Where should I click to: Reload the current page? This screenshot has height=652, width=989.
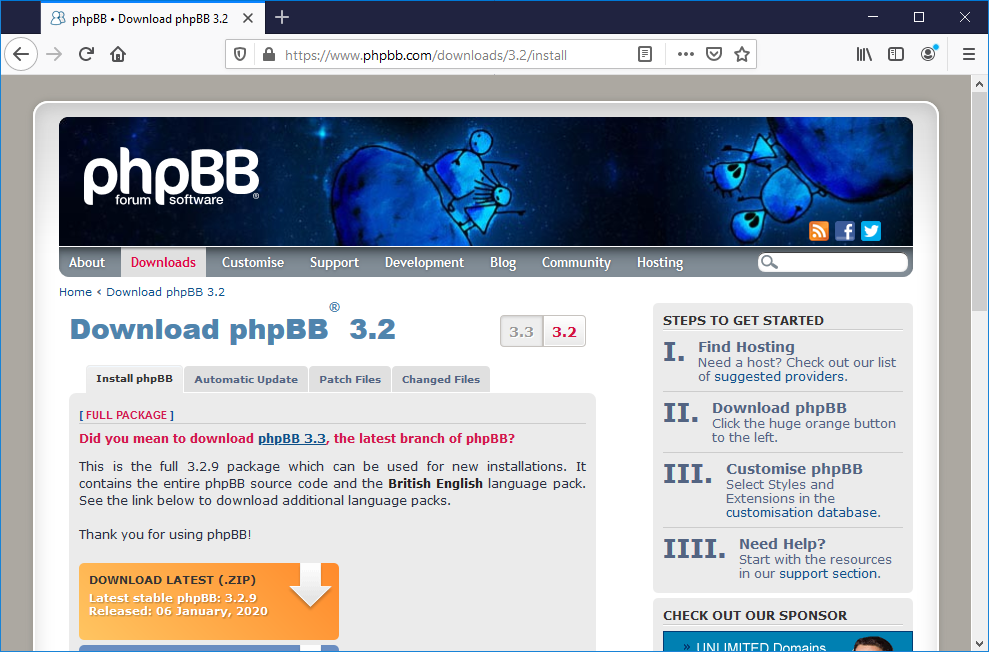(86, 54)
